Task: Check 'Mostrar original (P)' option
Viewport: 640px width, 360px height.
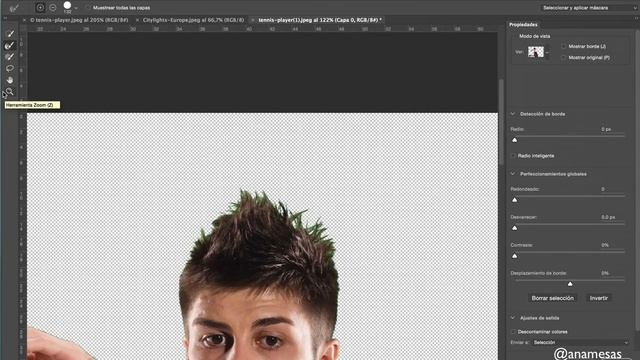Action: 564,58
